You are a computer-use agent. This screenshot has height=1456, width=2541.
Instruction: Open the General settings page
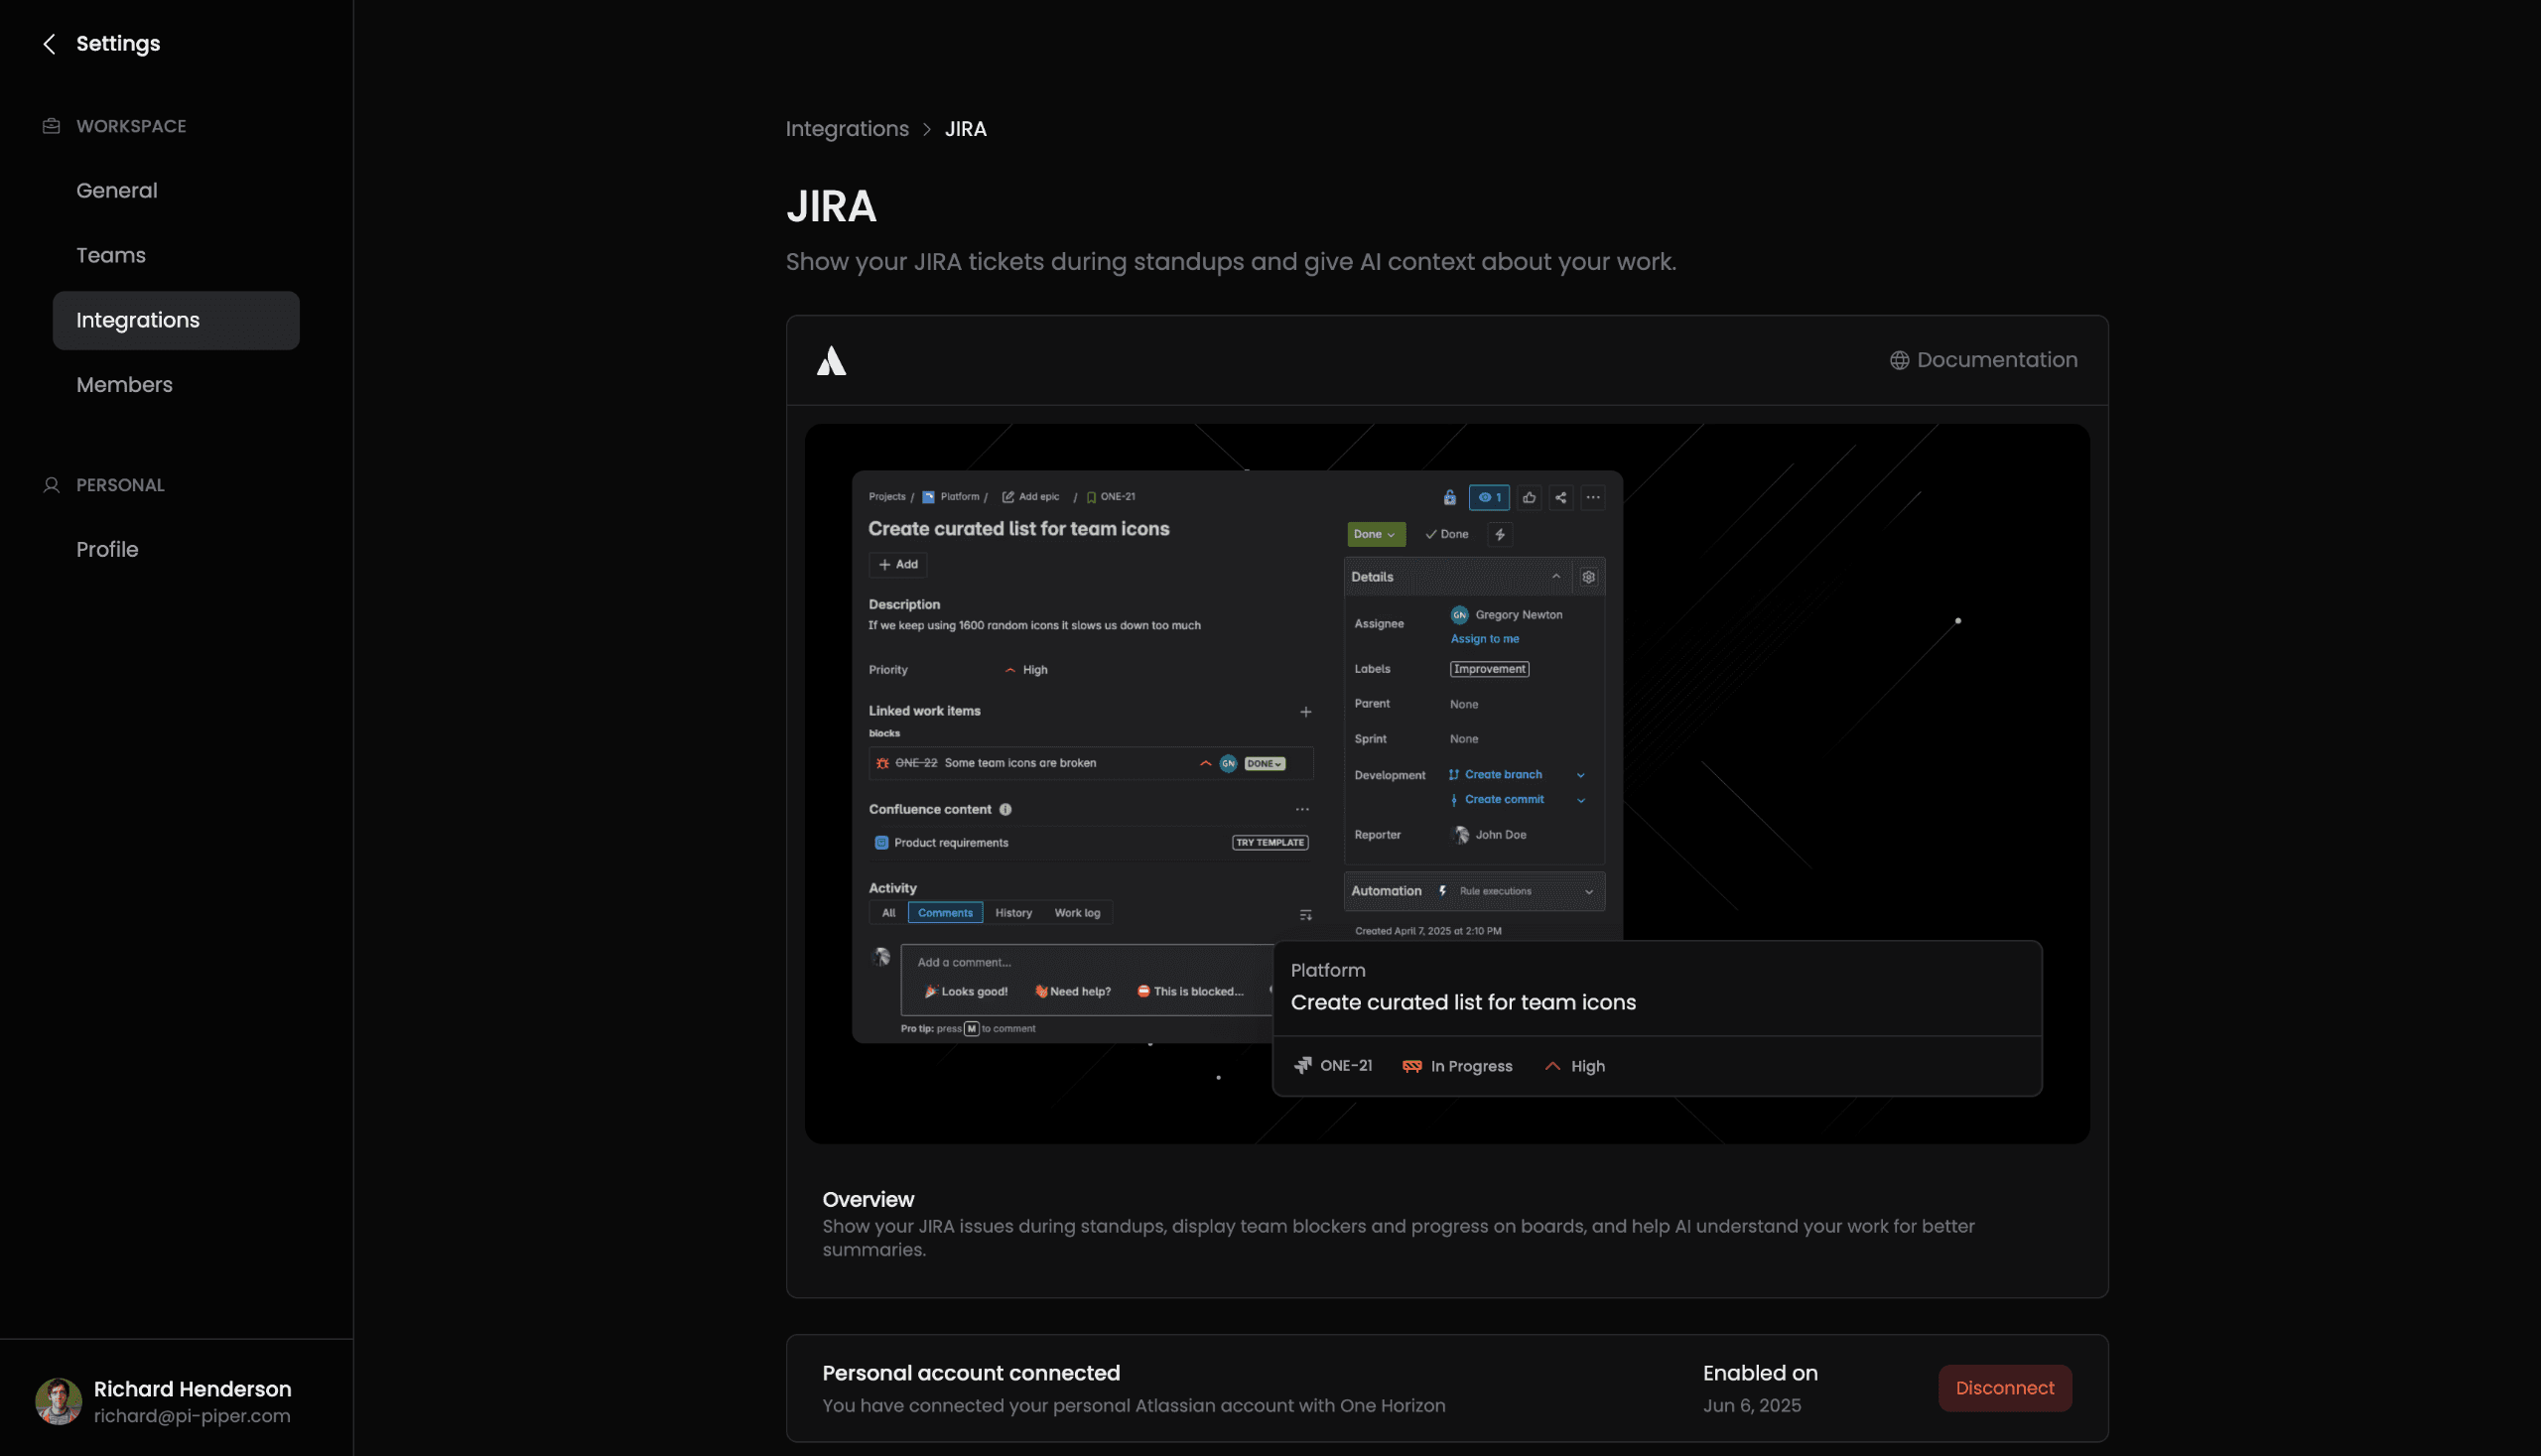click(117, 191)
